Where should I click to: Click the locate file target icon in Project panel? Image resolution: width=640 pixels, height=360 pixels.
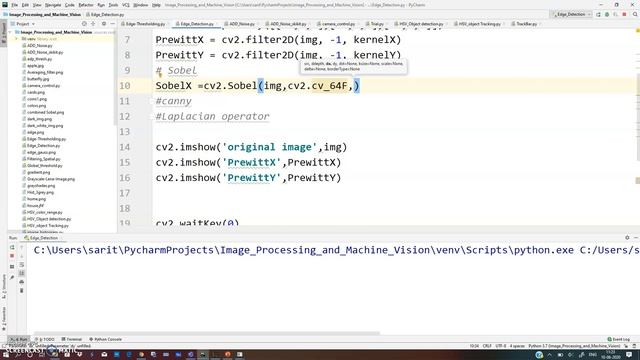[84, 24]
